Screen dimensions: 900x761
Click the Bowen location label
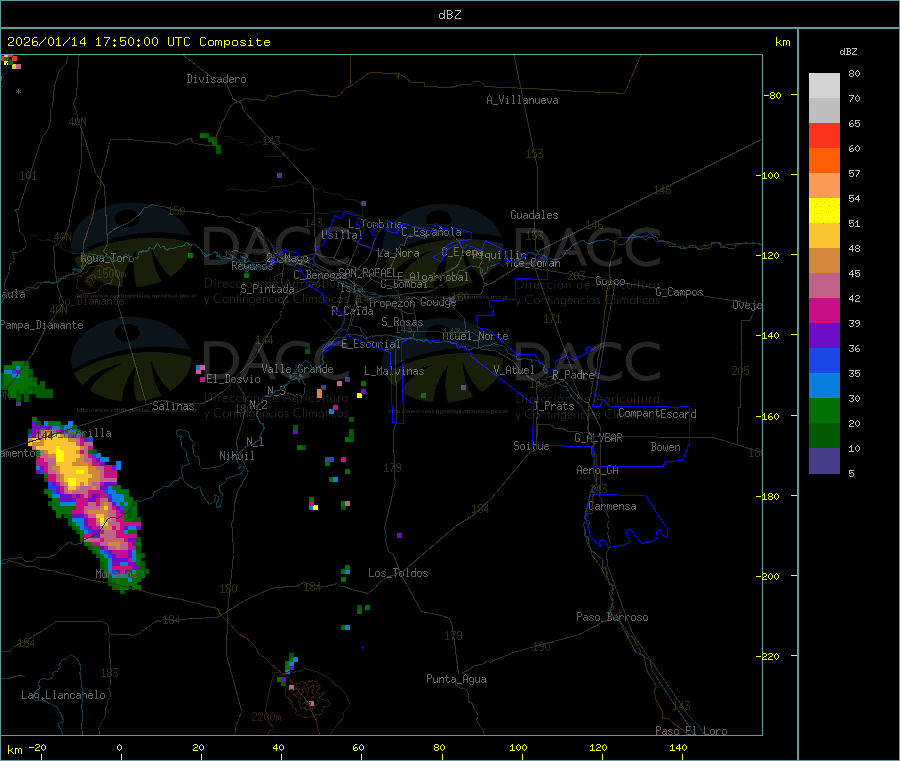pos(665,447)
